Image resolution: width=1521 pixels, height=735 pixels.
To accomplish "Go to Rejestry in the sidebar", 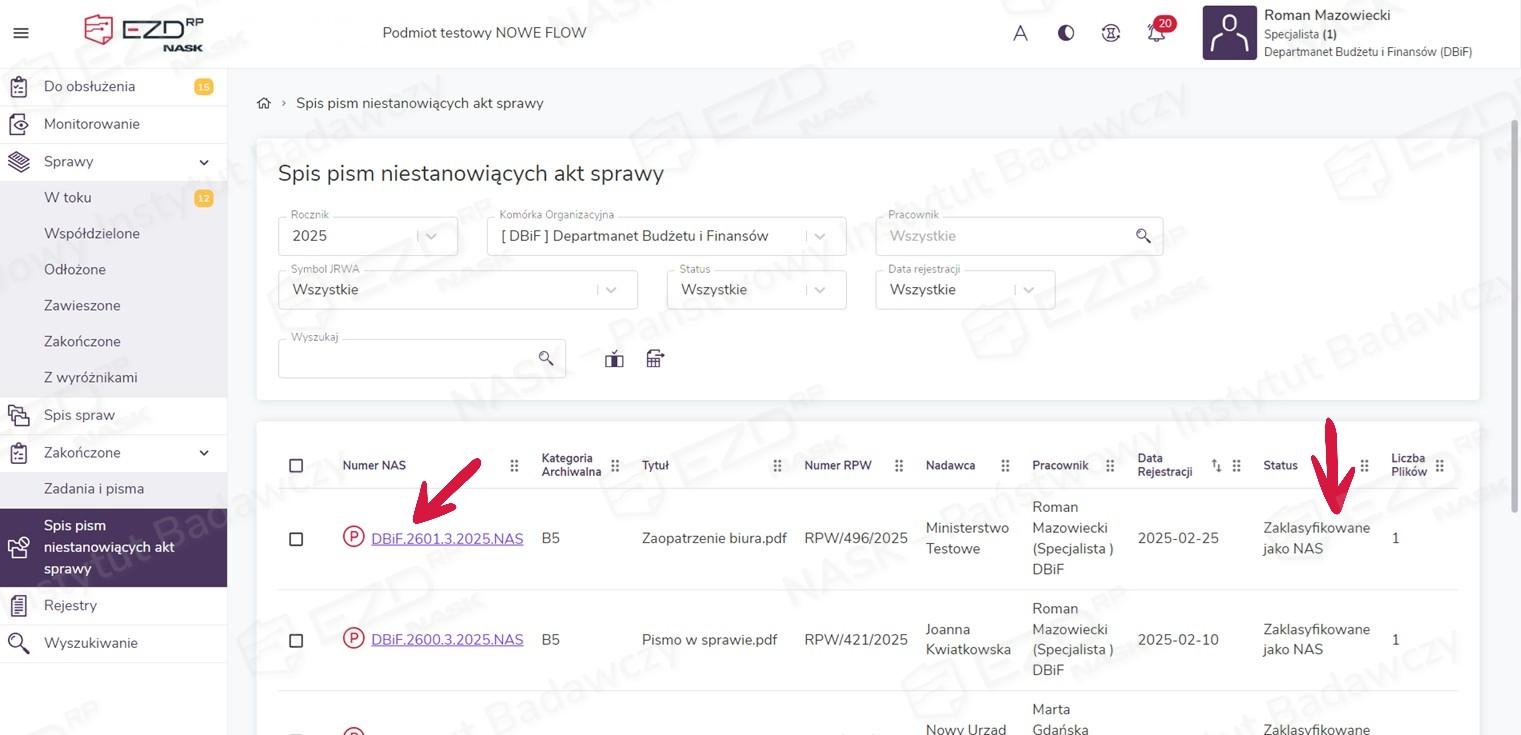I will pos(70,605).
